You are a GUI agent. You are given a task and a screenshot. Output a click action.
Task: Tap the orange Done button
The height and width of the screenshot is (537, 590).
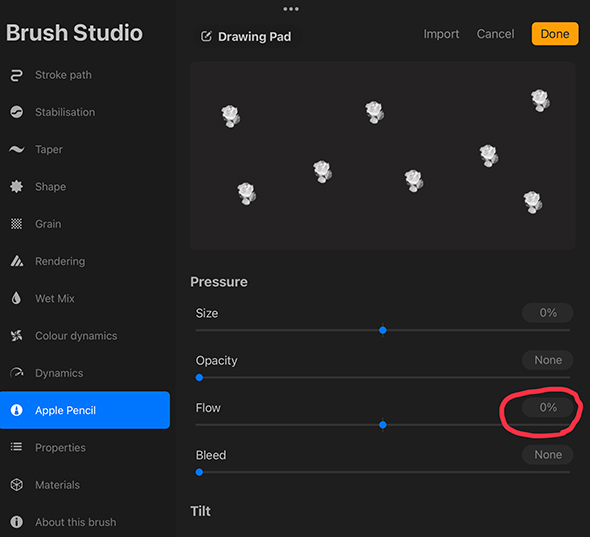tap(555, 34)
